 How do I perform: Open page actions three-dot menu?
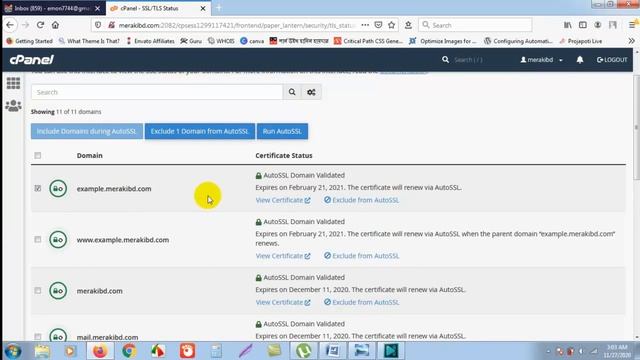(365, 25)
